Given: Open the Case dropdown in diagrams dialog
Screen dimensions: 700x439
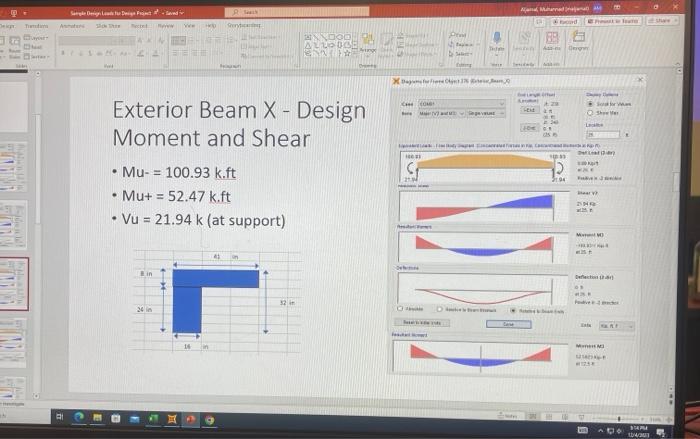Looking at the screenshot, I should pyautogui.click(x=462, y=104).
